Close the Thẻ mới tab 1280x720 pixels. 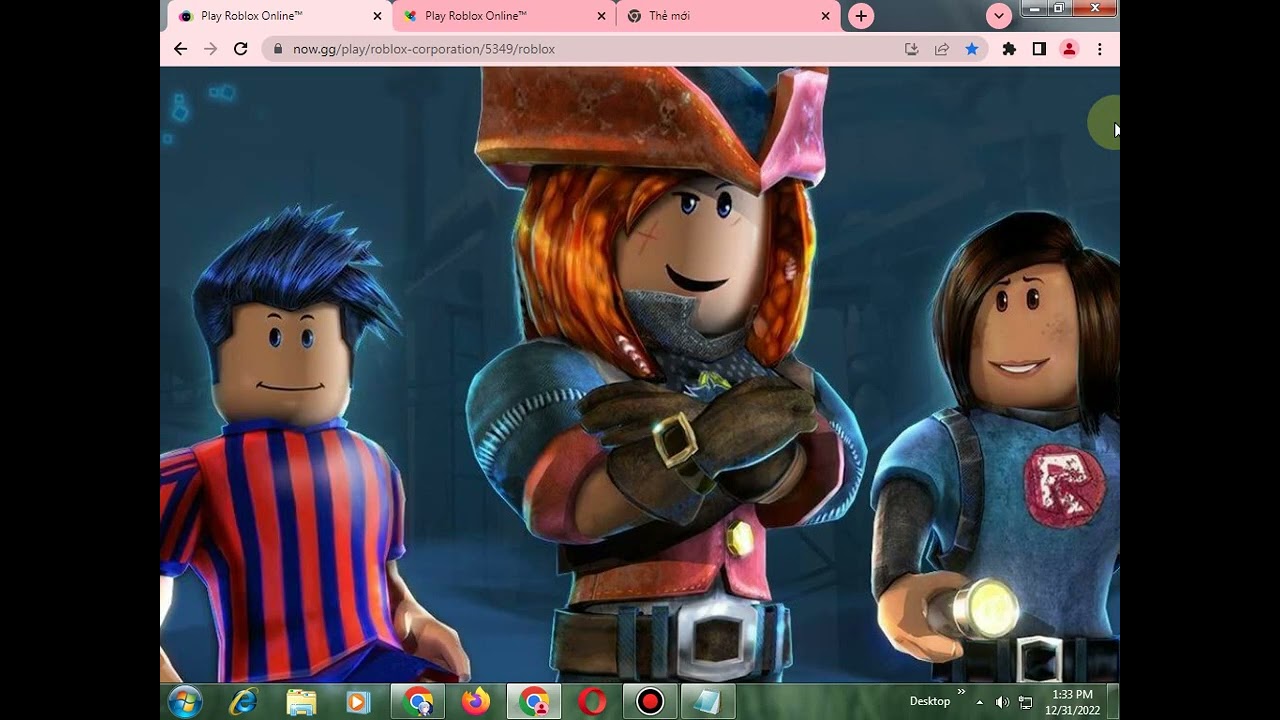tap(825, 16)
